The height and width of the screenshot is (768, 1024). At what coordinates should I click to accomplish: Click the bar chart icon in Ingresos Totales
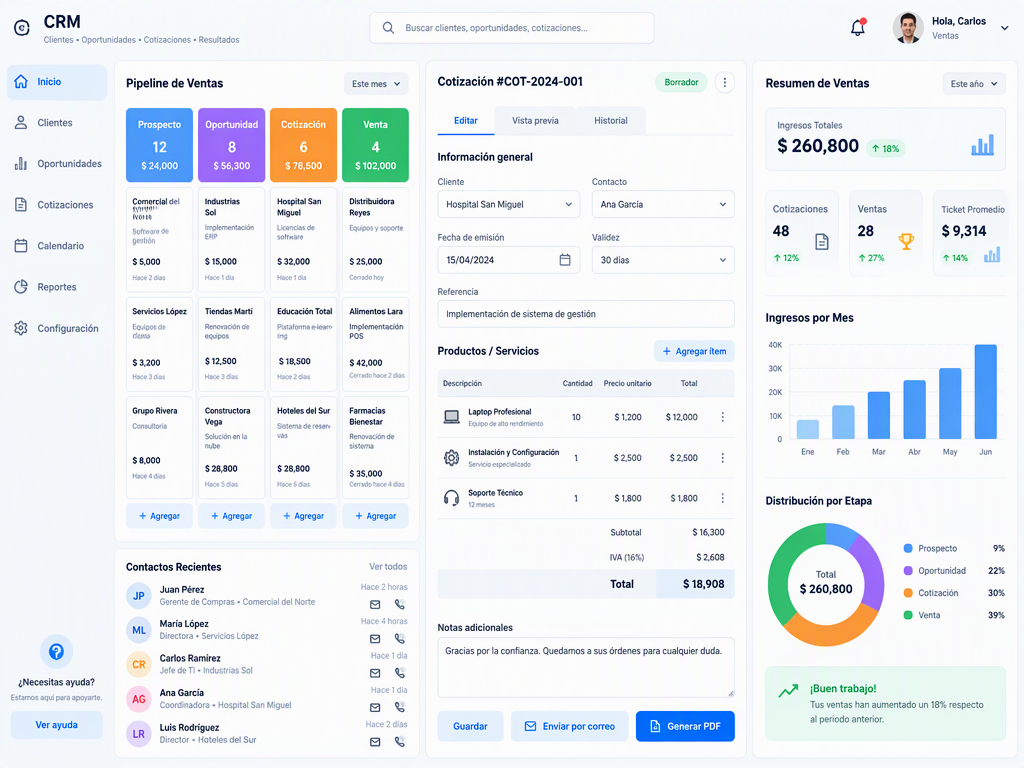point(982,145)
